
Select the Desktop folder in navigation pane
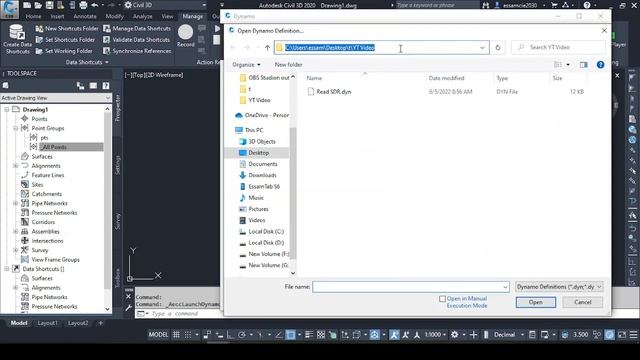pos(258,153)
